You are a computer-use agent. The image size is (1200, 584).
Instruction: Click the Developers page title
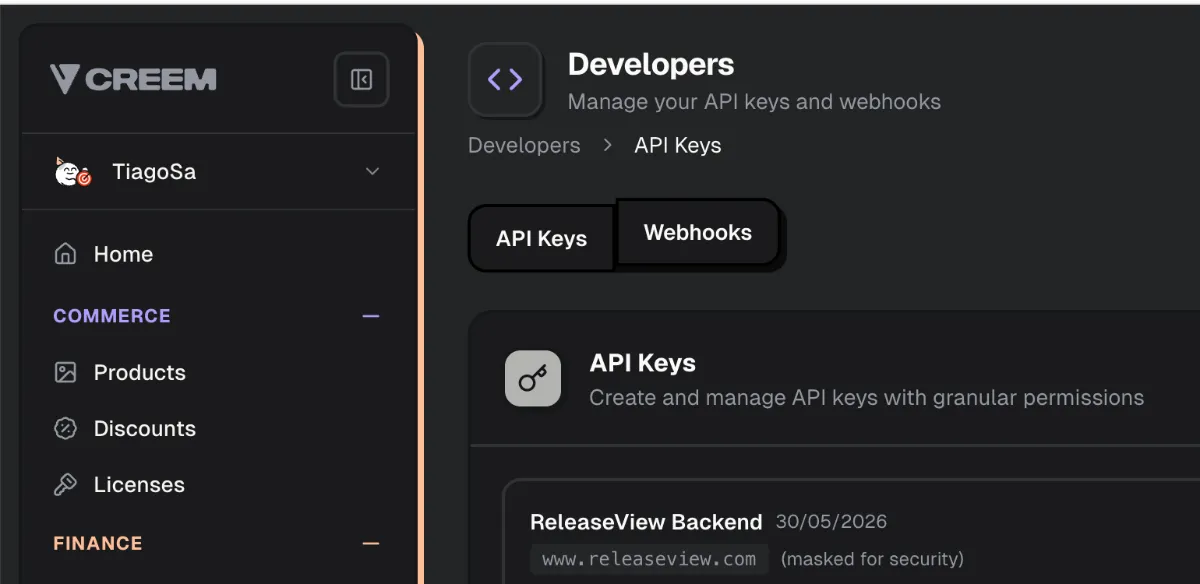click(x=651, y=65)
